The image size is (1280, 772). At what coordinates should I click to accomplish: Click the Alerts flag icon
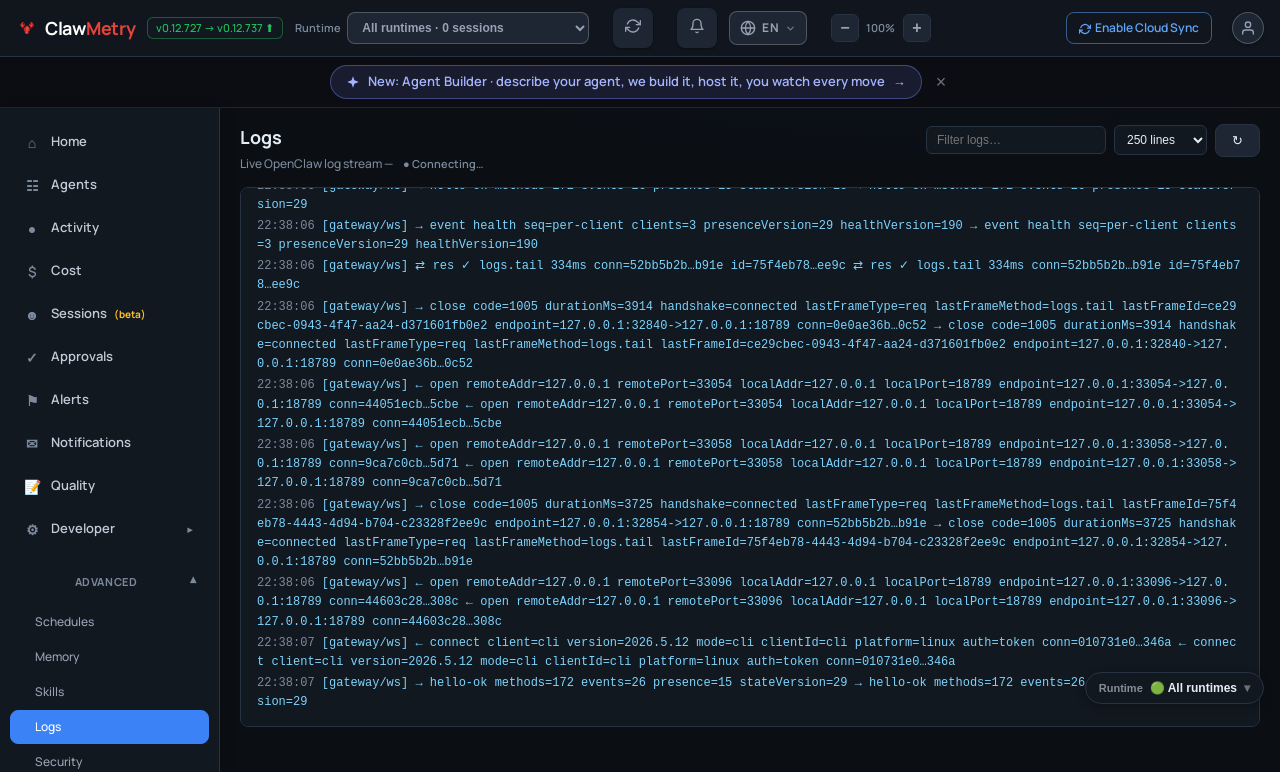32,401
